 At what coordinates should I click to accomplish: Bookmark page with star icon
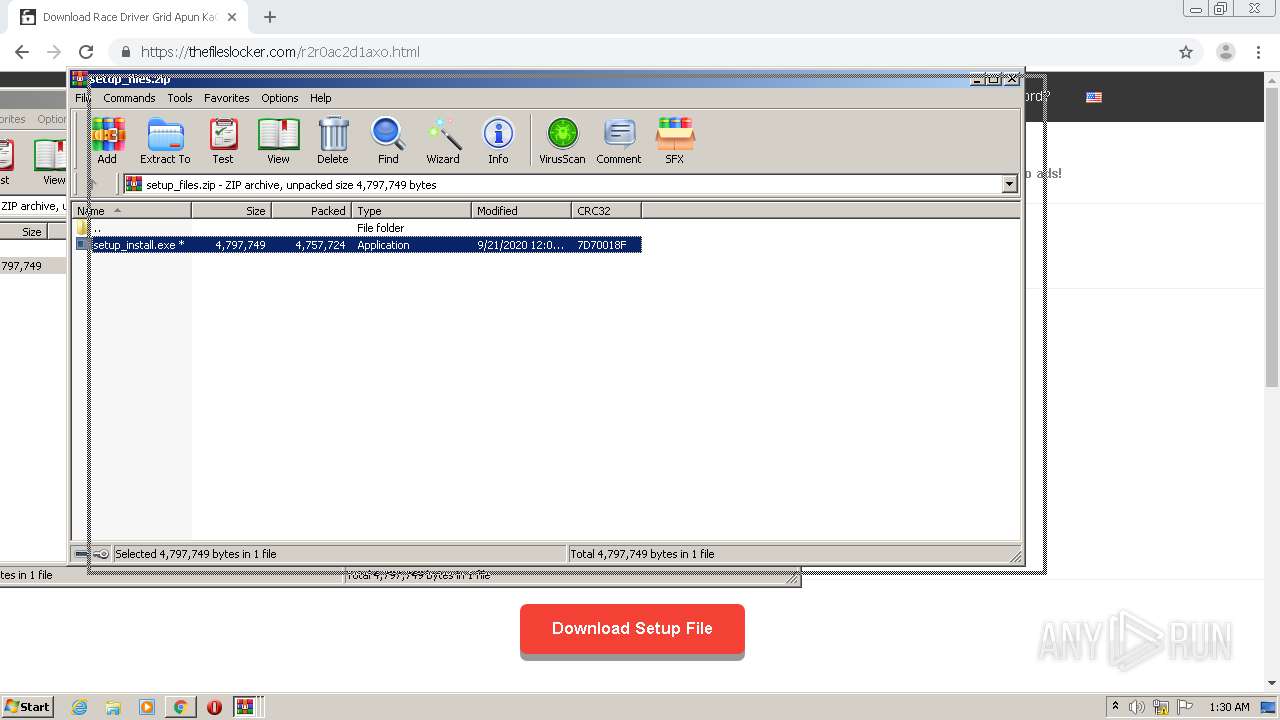1186,52
